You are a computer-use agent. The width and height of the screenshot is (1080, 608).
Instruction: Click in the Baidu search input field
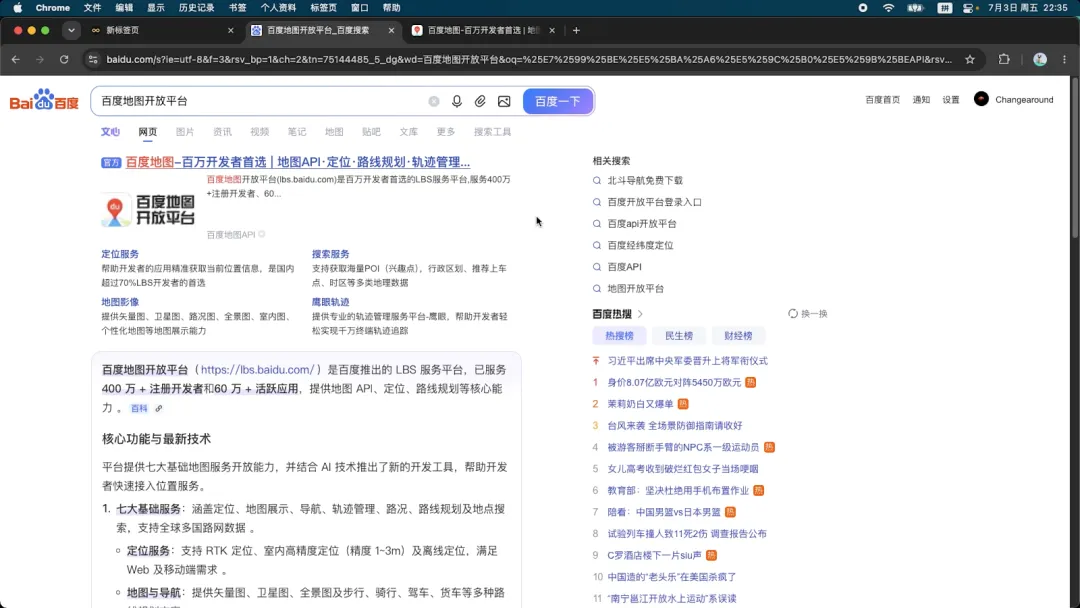tap(262, 101)
